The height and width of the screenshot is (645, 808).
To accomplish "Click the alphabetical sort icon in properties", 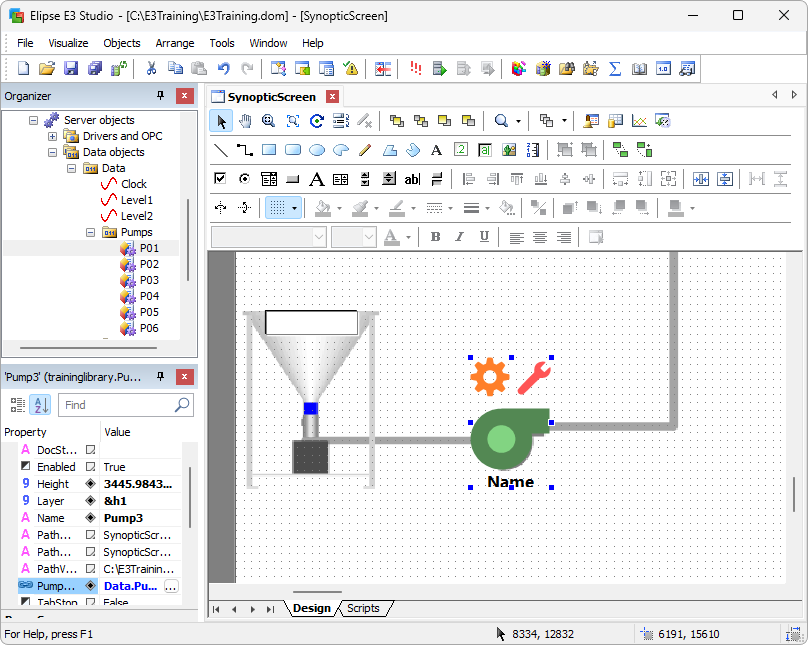I will click(41, 405).
